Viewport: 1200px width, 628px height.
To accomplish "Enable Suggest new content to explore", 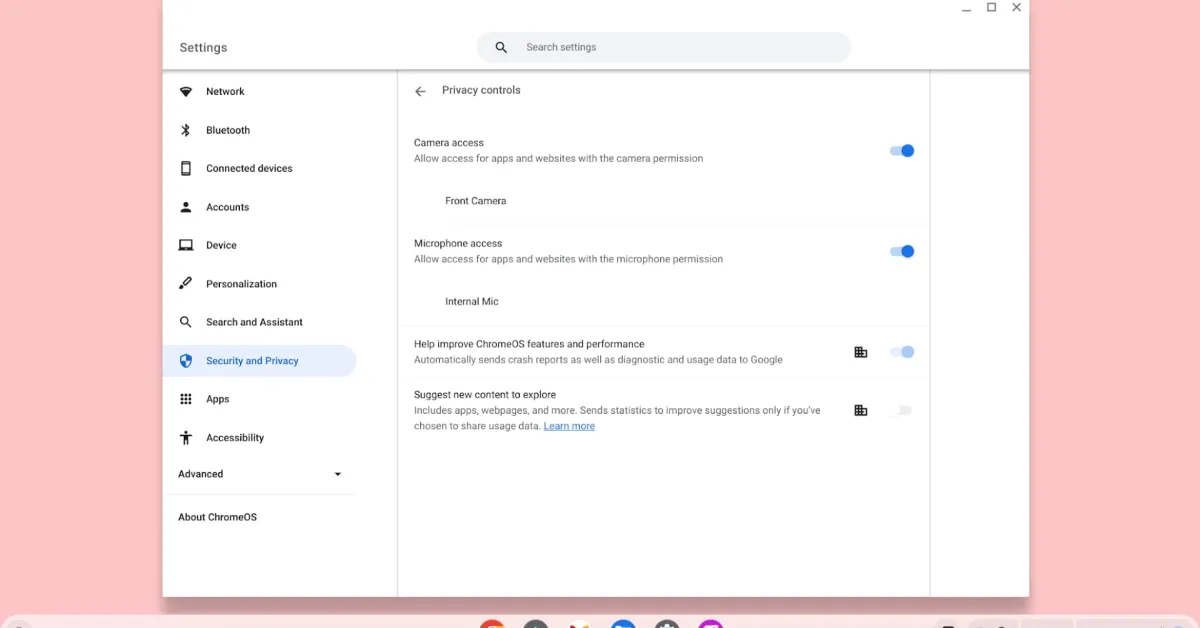I will pyautogui.click(x=903, y=410).
